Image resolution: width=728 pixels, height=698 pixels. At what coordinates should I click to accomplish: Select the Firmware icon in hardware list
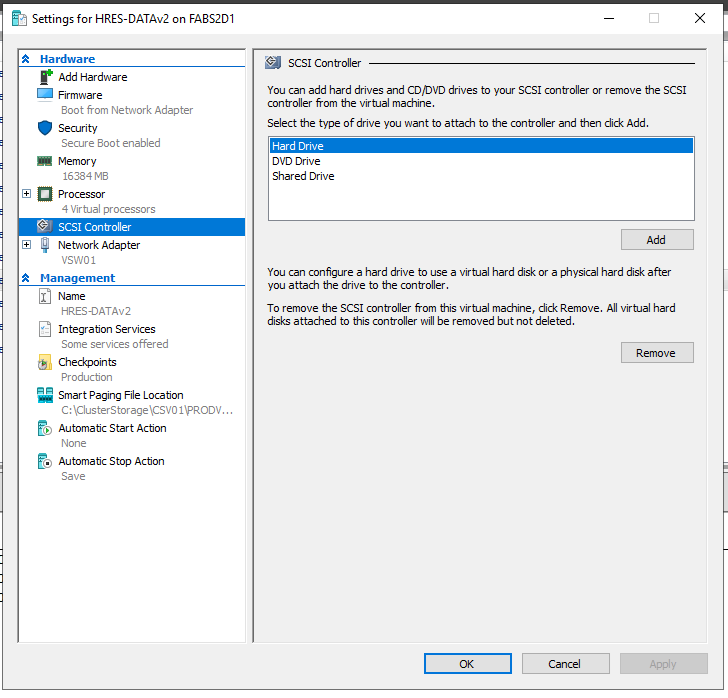tap(45, 95)
